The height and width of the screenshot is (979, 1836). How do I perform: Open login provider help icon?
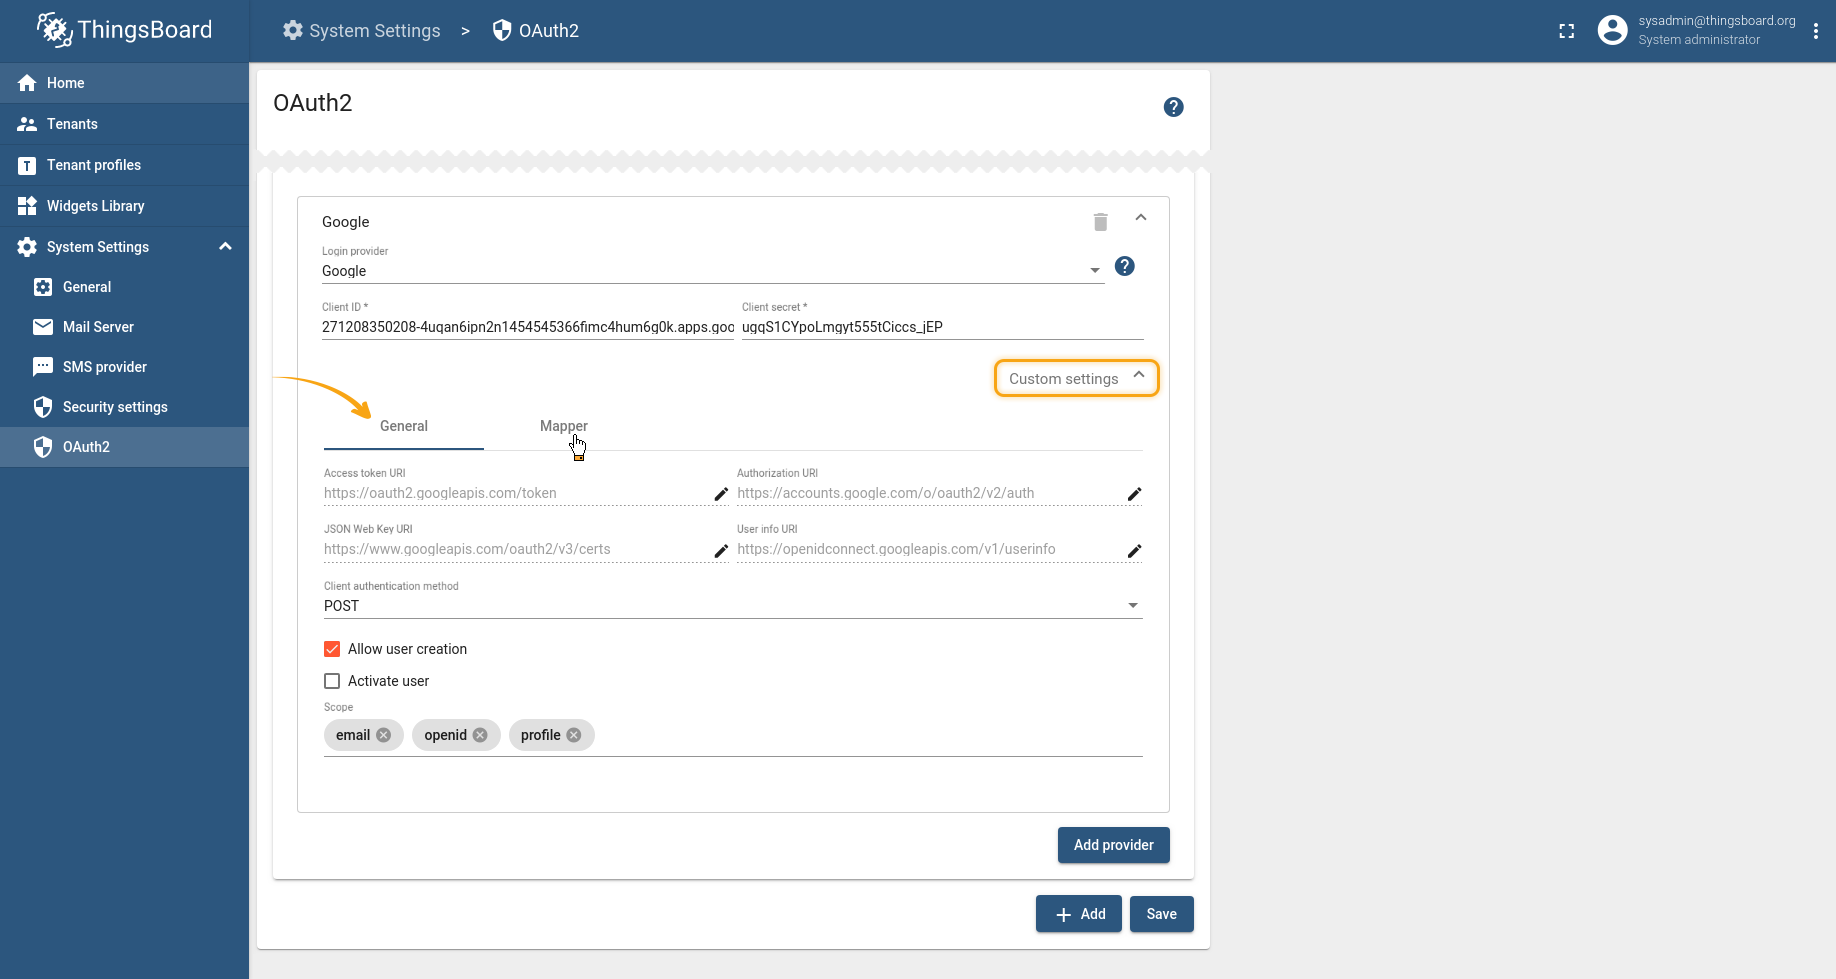(x=1125, y=266)
